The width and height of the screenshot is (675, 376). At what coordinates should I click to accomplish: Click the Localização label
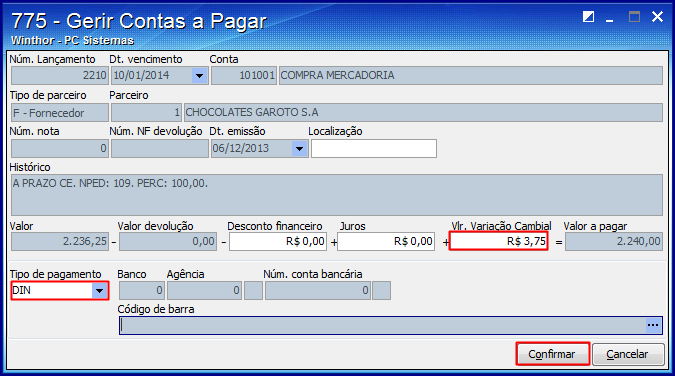click(x=335, y=131)
